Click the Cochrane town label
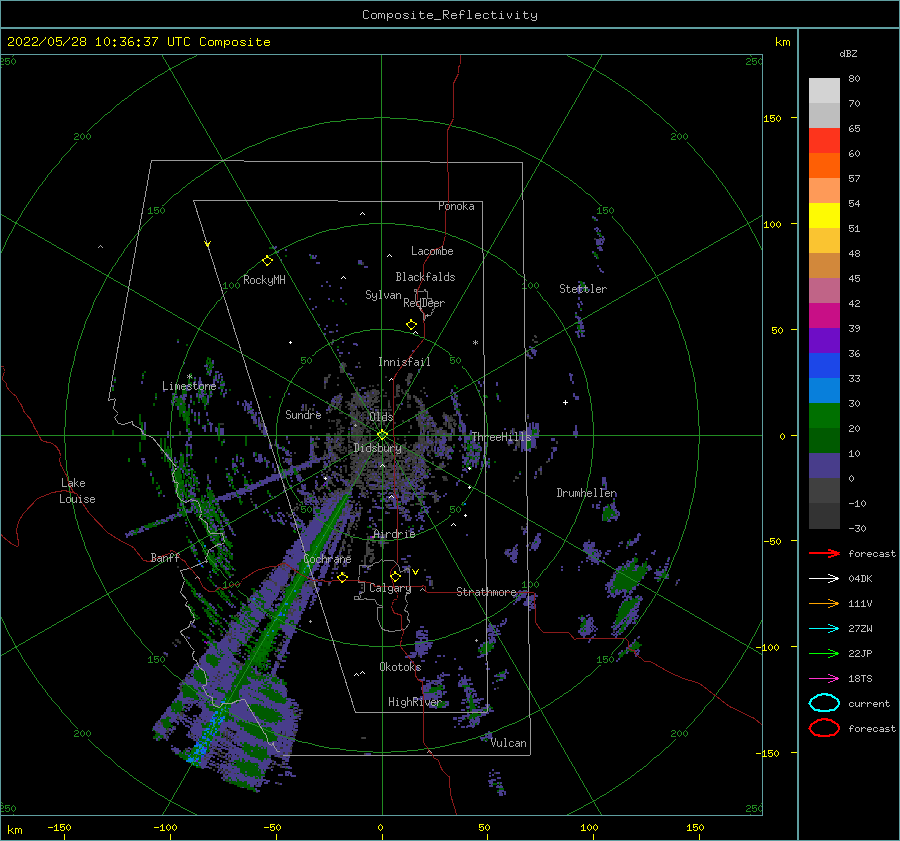This screenshot has width=900, height=841. tap(327, 559)
